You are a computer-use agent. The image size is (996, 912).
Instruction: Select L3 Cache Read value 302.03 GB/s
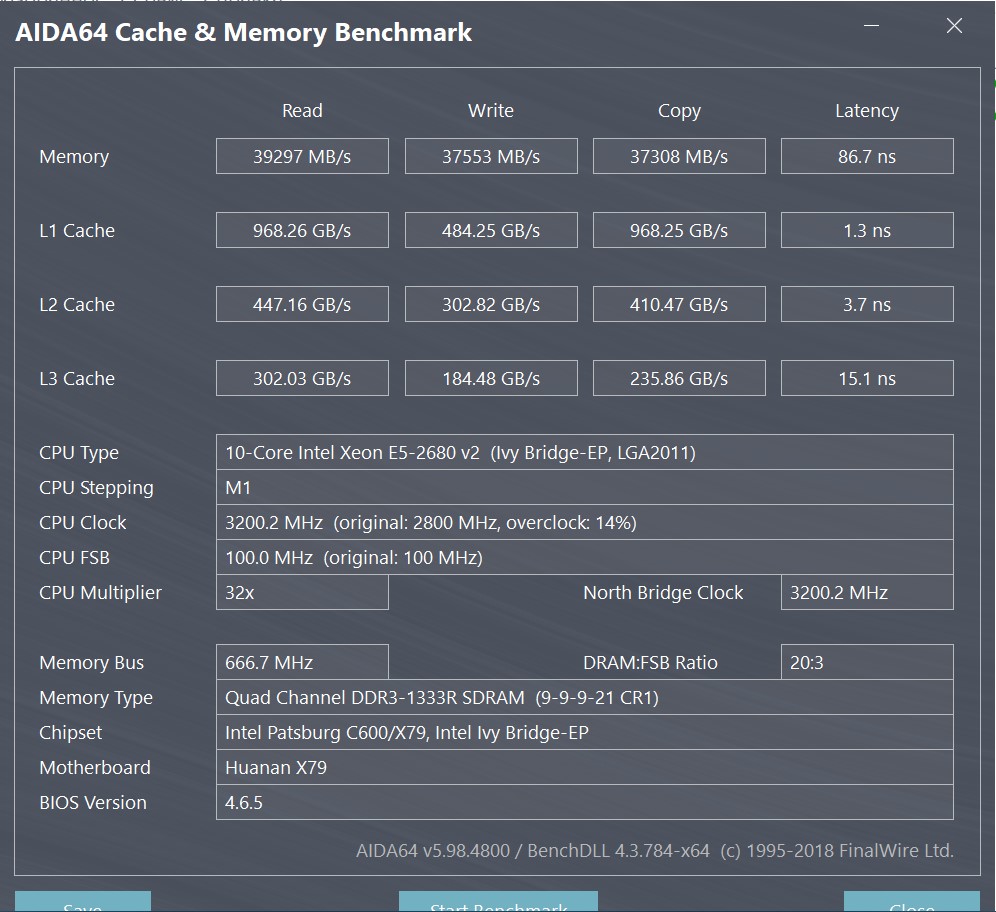302,379
